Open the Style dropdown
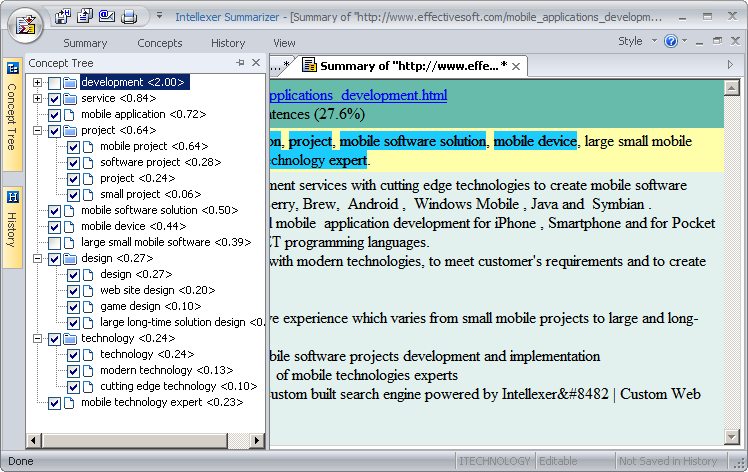 [636, 42]
